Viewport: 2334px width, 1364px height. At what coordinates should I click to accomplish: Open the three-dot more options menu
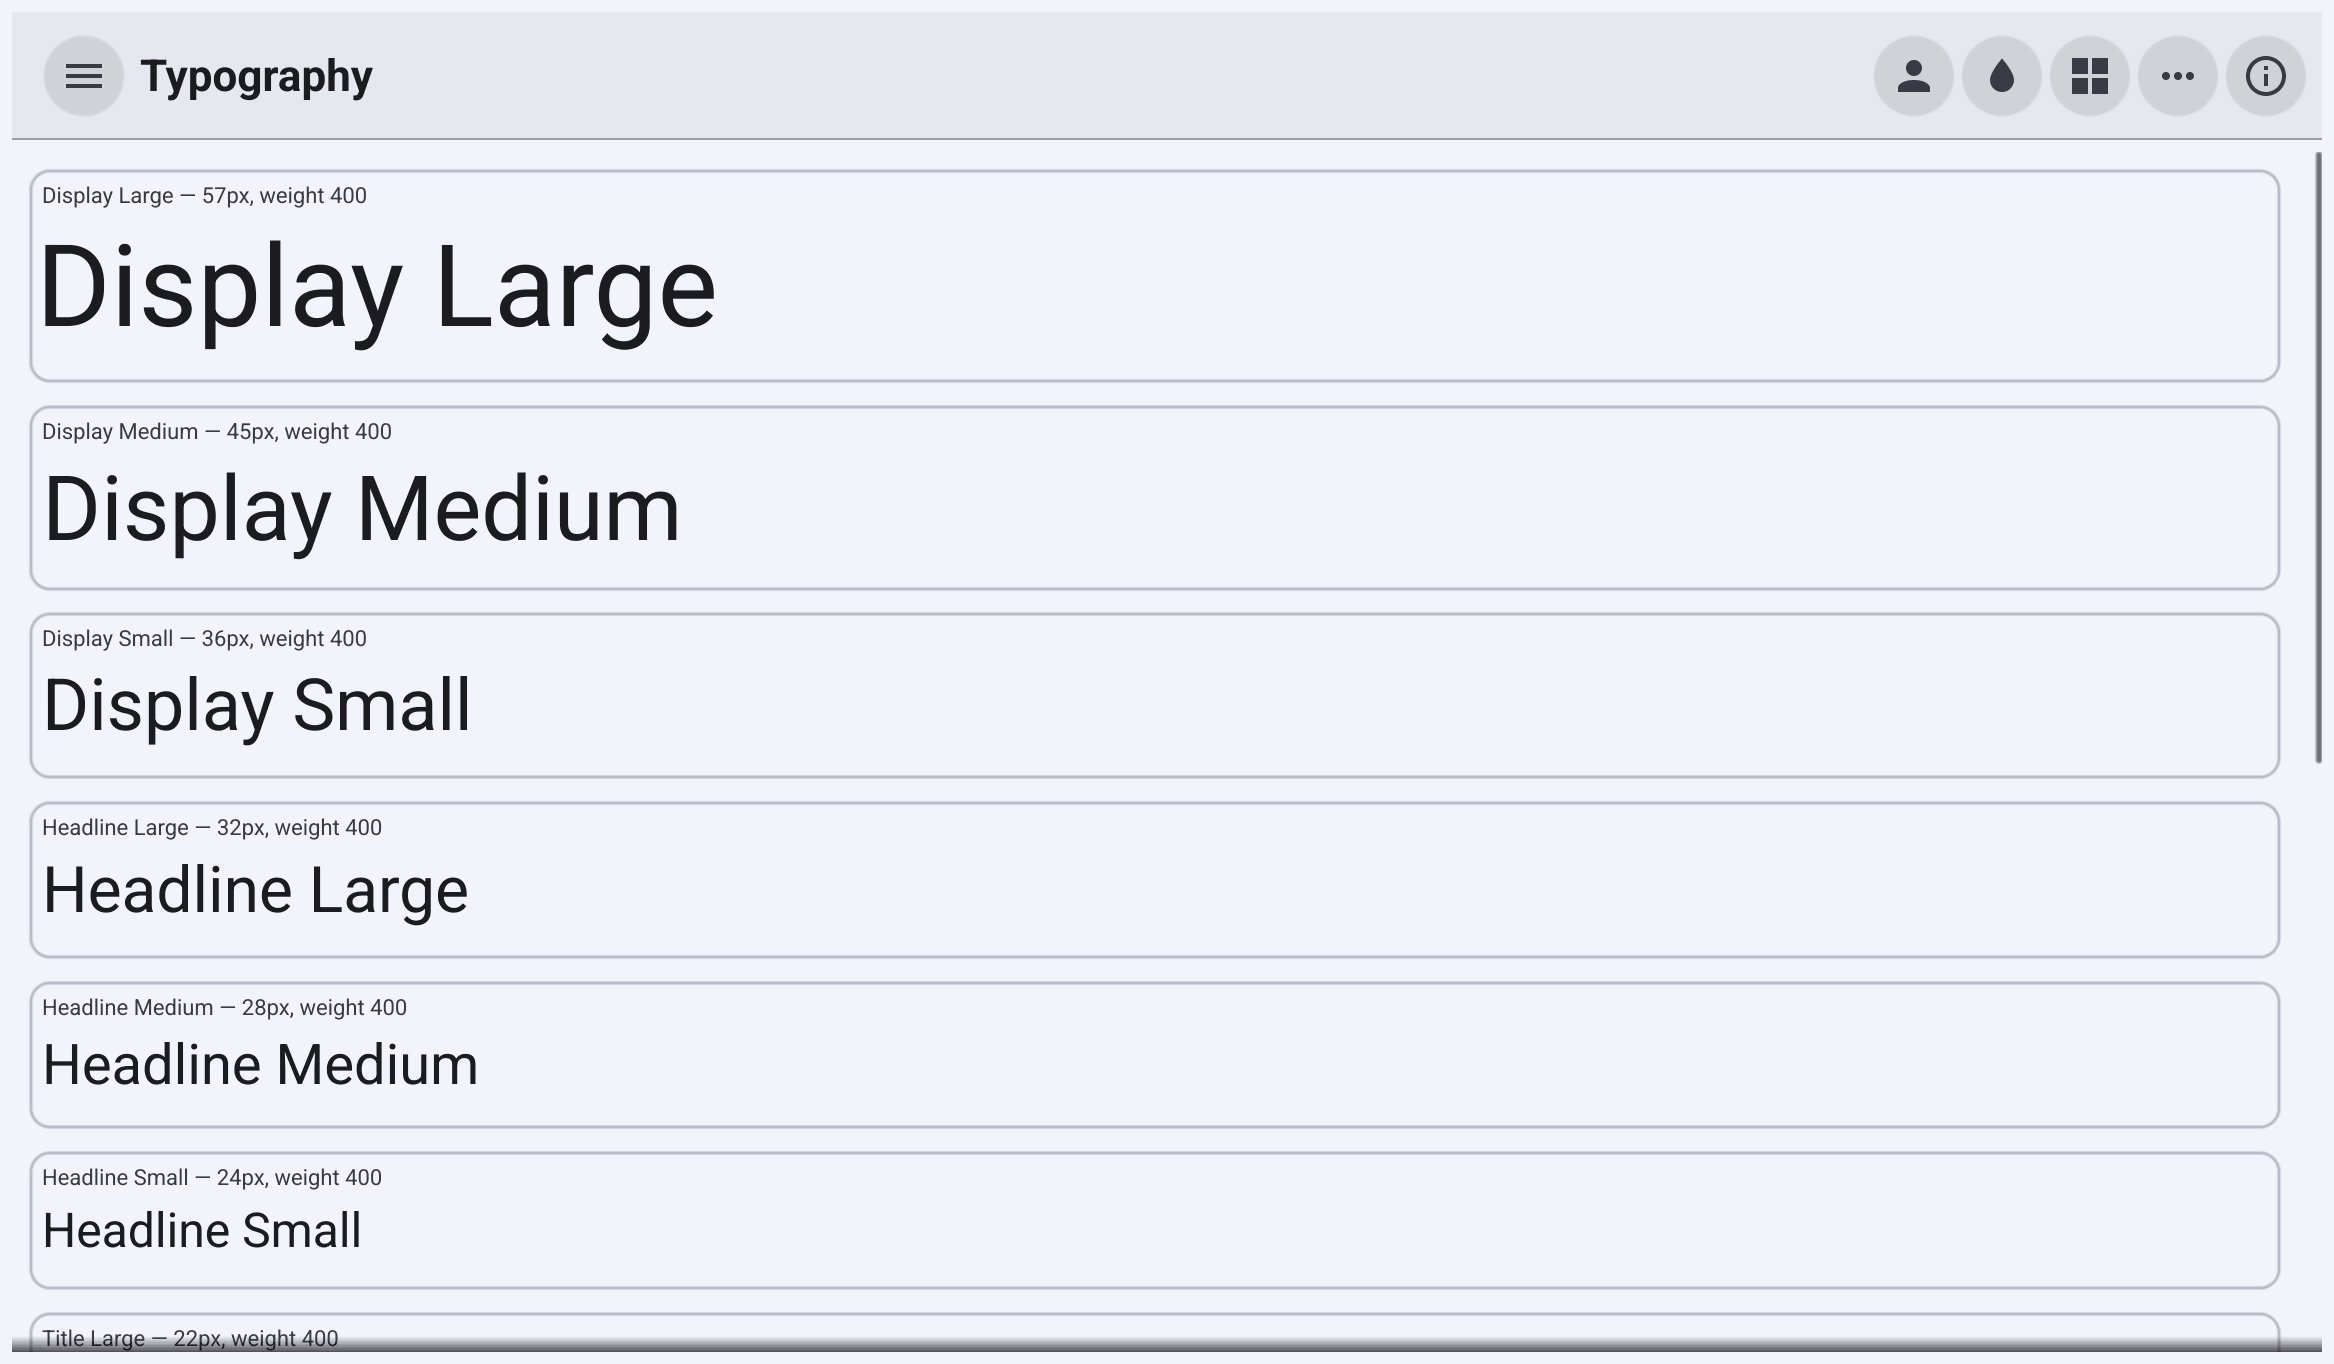coord(2178,76)
